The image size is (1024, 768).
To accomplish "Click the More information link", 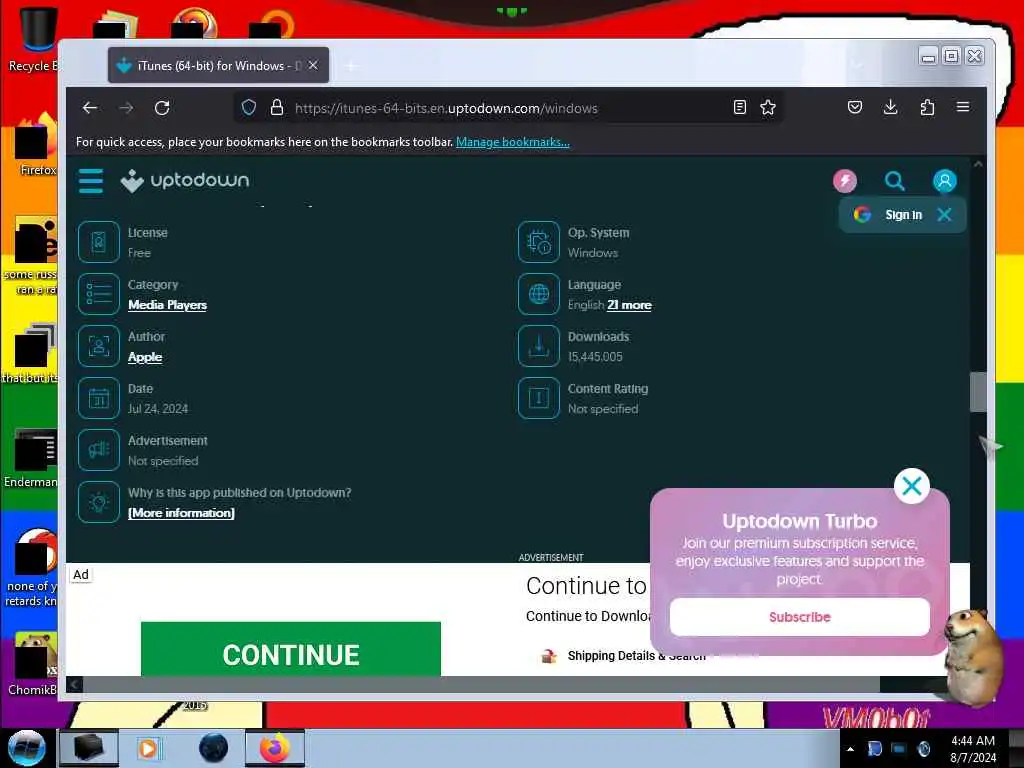I will tap(181, 513).
